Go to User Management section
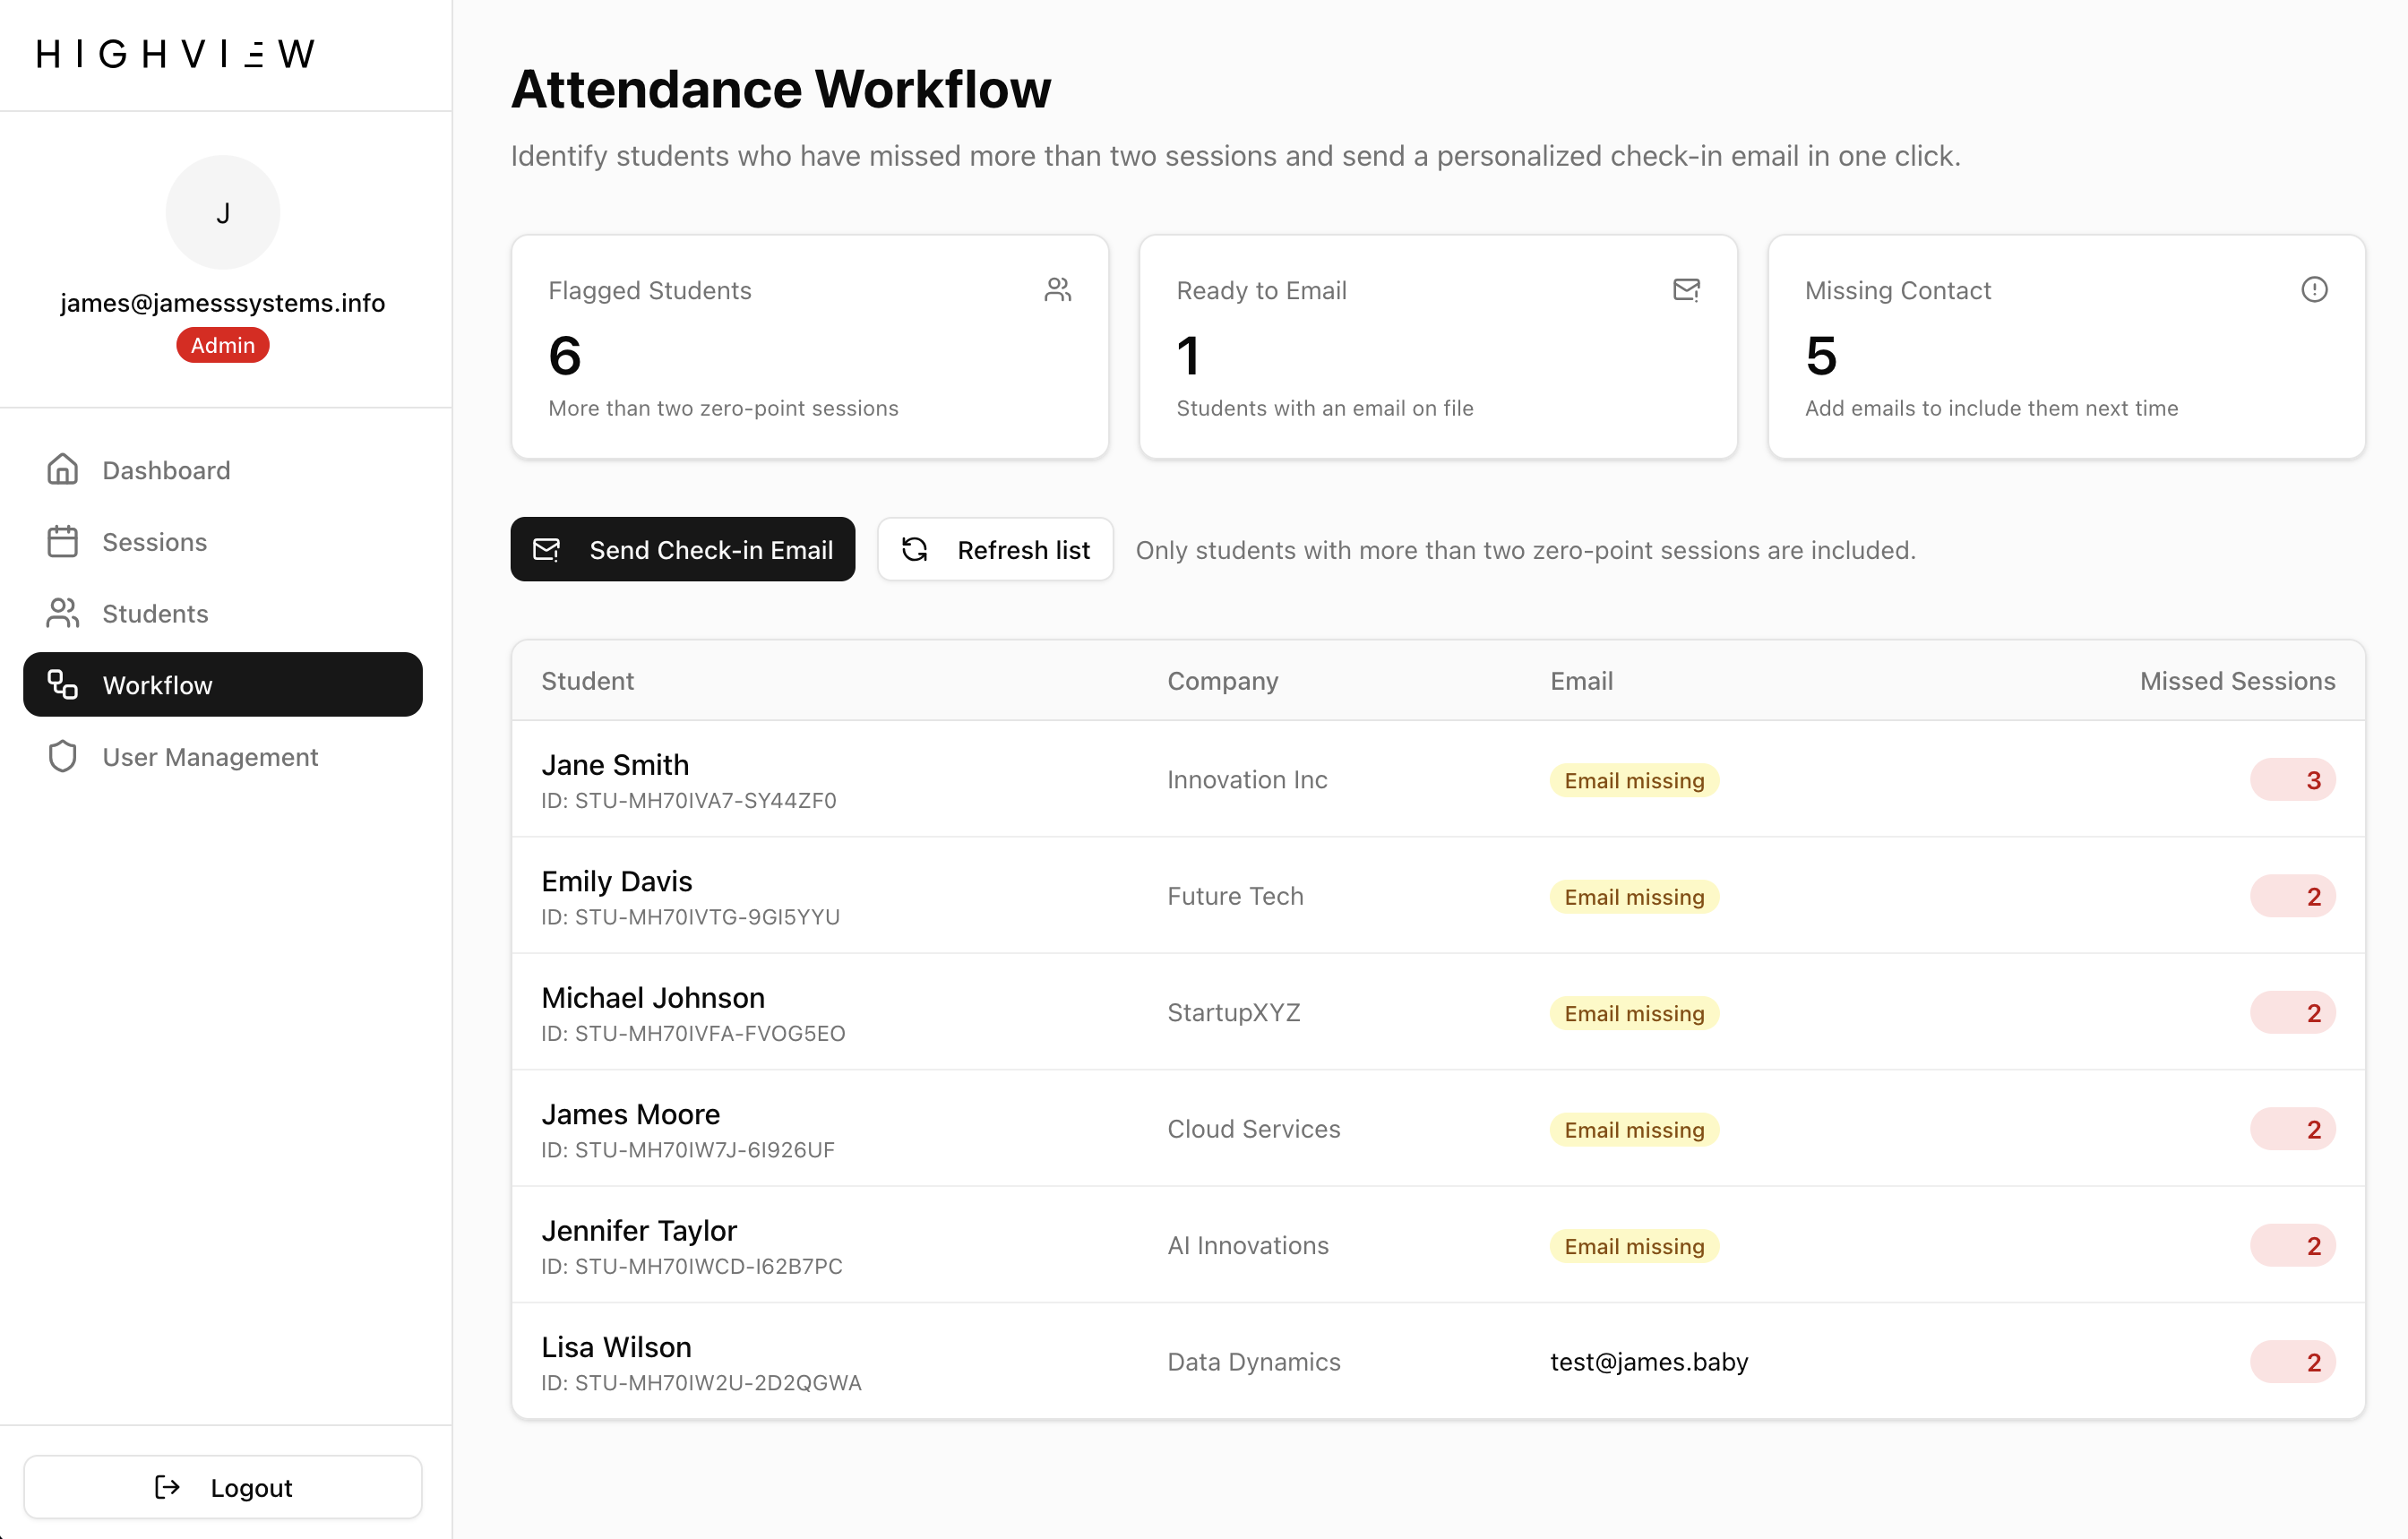This screenshot has width=2408, height=1539. click(x=210, y=757)
